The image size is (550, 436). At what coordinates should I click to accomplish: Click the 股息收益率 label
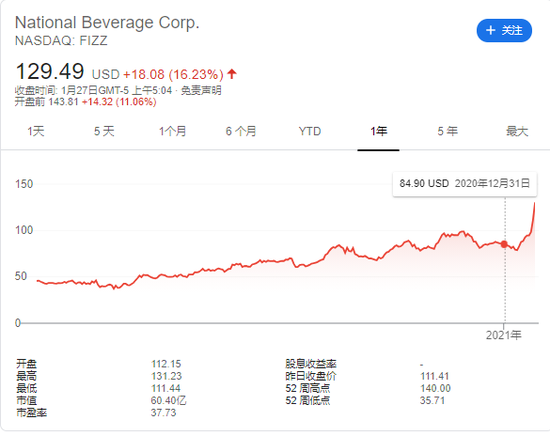(x=311, y=364)
